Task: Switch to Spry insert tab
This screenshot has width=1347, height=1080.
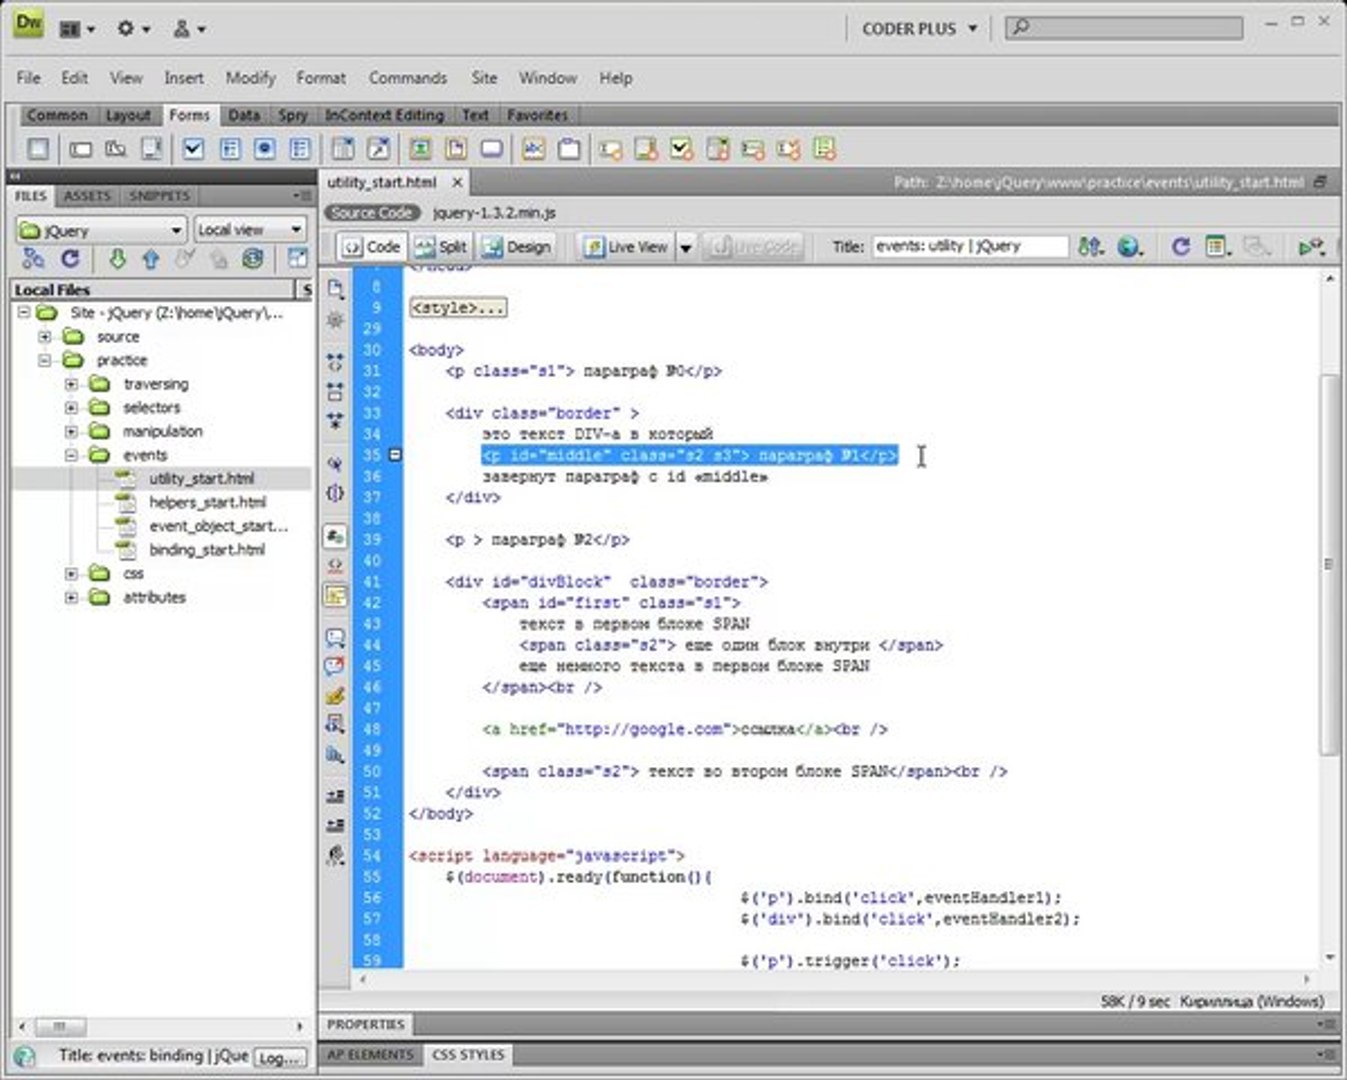Action: click(293, 115)
